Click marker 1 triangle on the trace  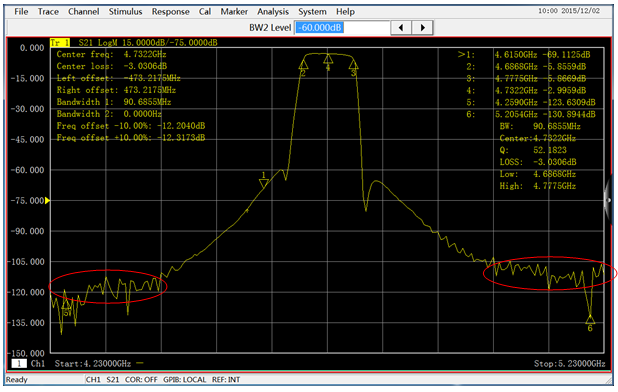264,183
